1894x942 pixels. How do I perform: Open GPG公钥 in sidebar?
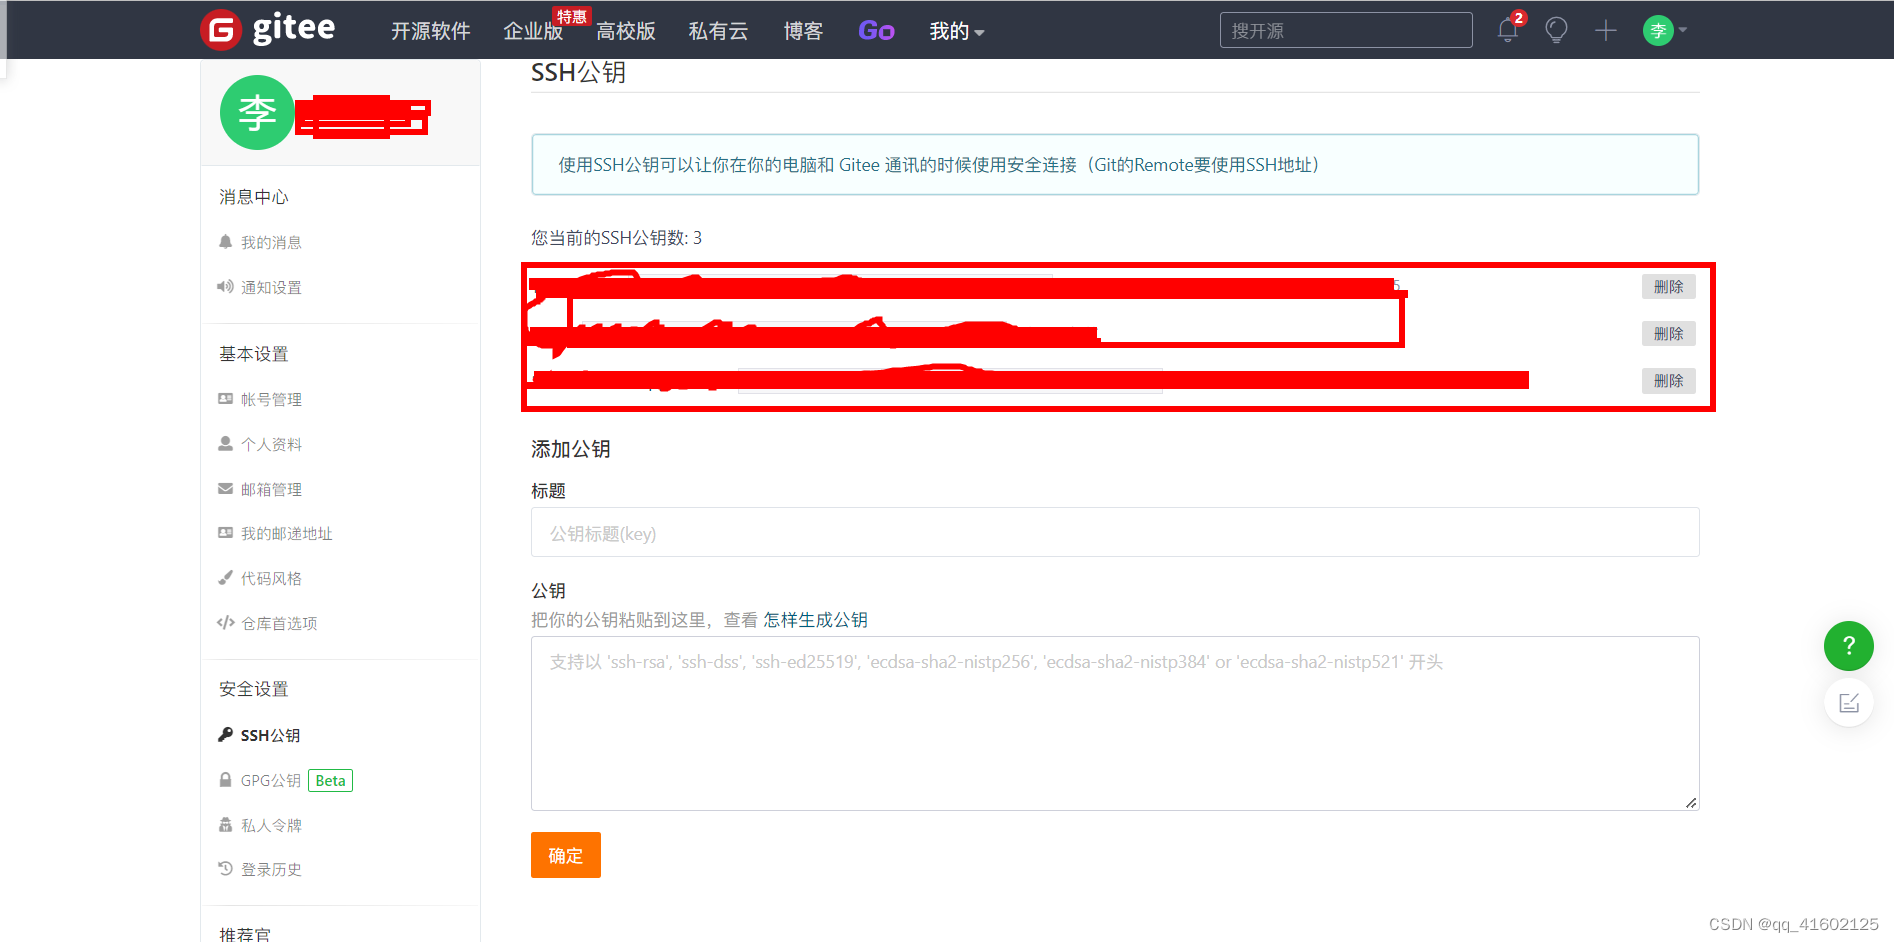pyautogui.click(x=270, y=780)
